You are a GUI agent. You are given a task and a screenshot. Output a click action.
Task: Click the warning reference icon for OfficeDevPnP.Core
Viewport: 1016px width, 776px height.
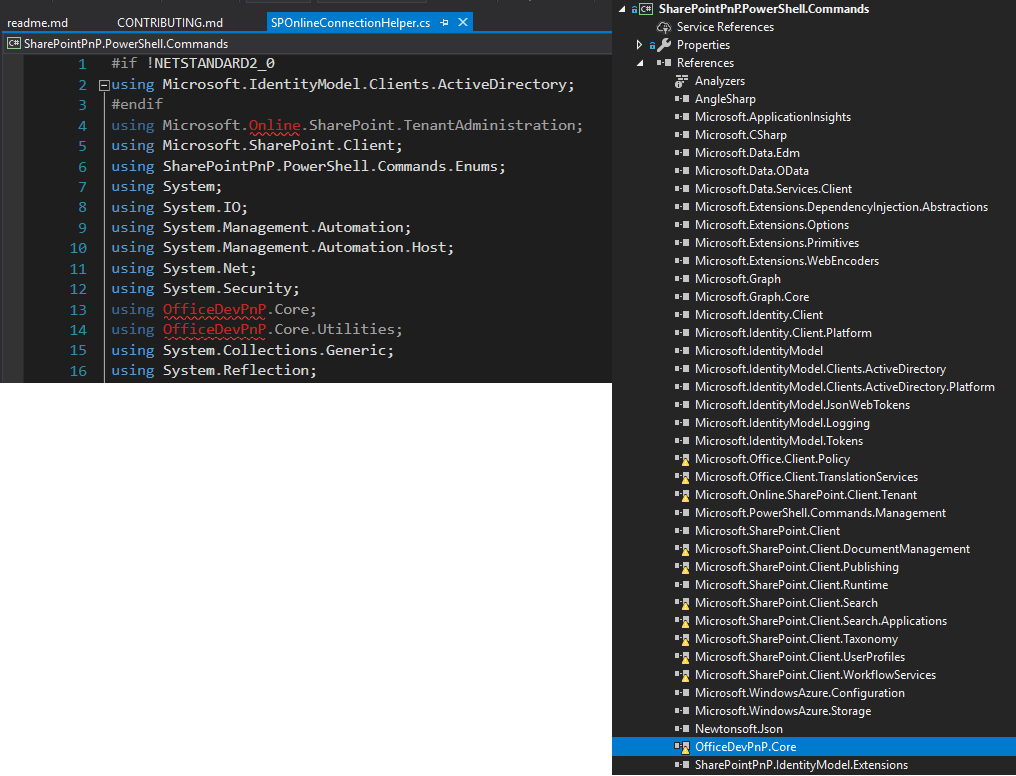682,747
